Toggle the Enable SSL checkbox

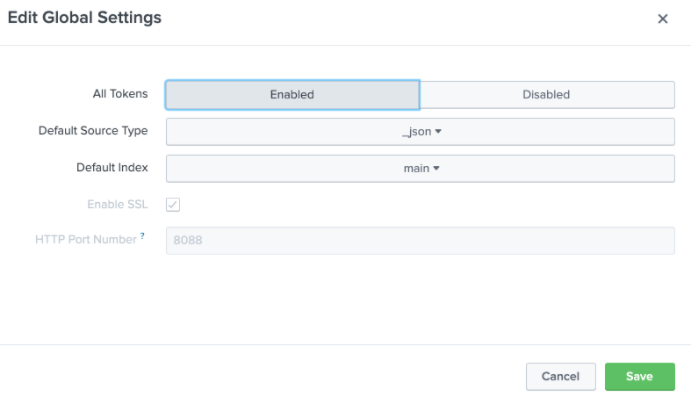point(173,204)
